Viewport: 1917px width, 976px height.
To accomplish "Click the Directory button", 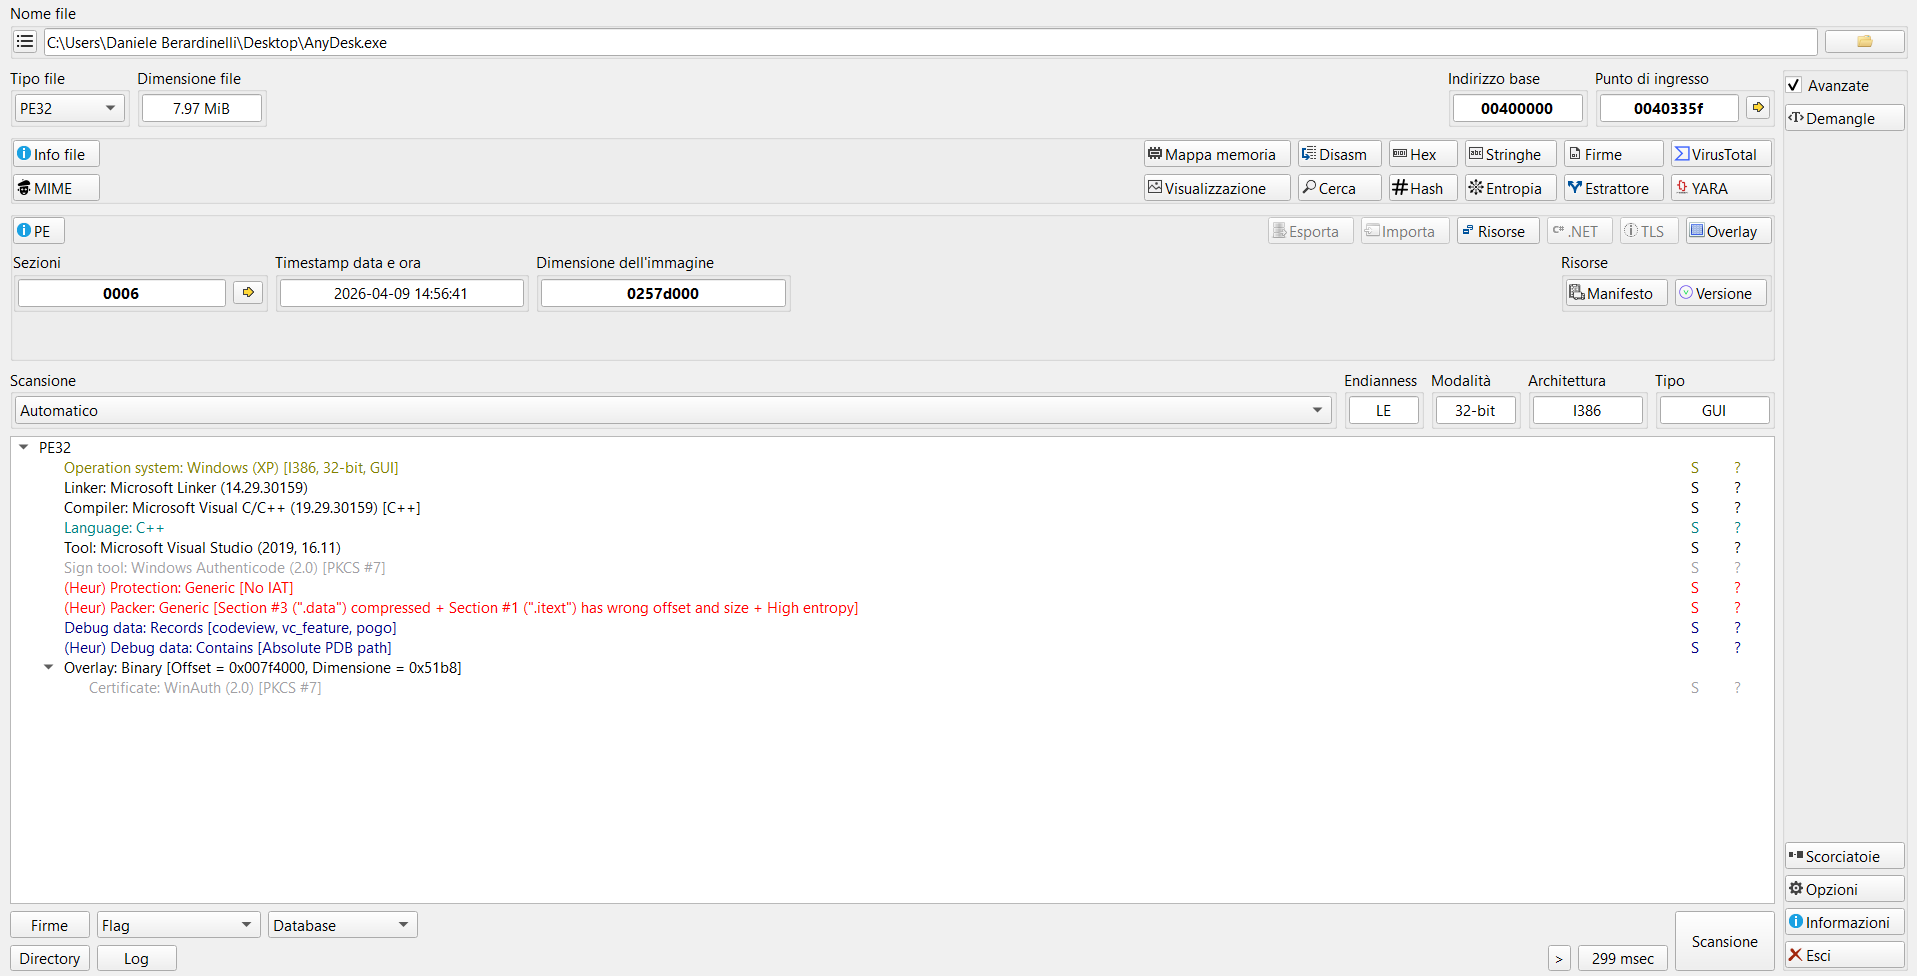I will click(x=50, y=958).
